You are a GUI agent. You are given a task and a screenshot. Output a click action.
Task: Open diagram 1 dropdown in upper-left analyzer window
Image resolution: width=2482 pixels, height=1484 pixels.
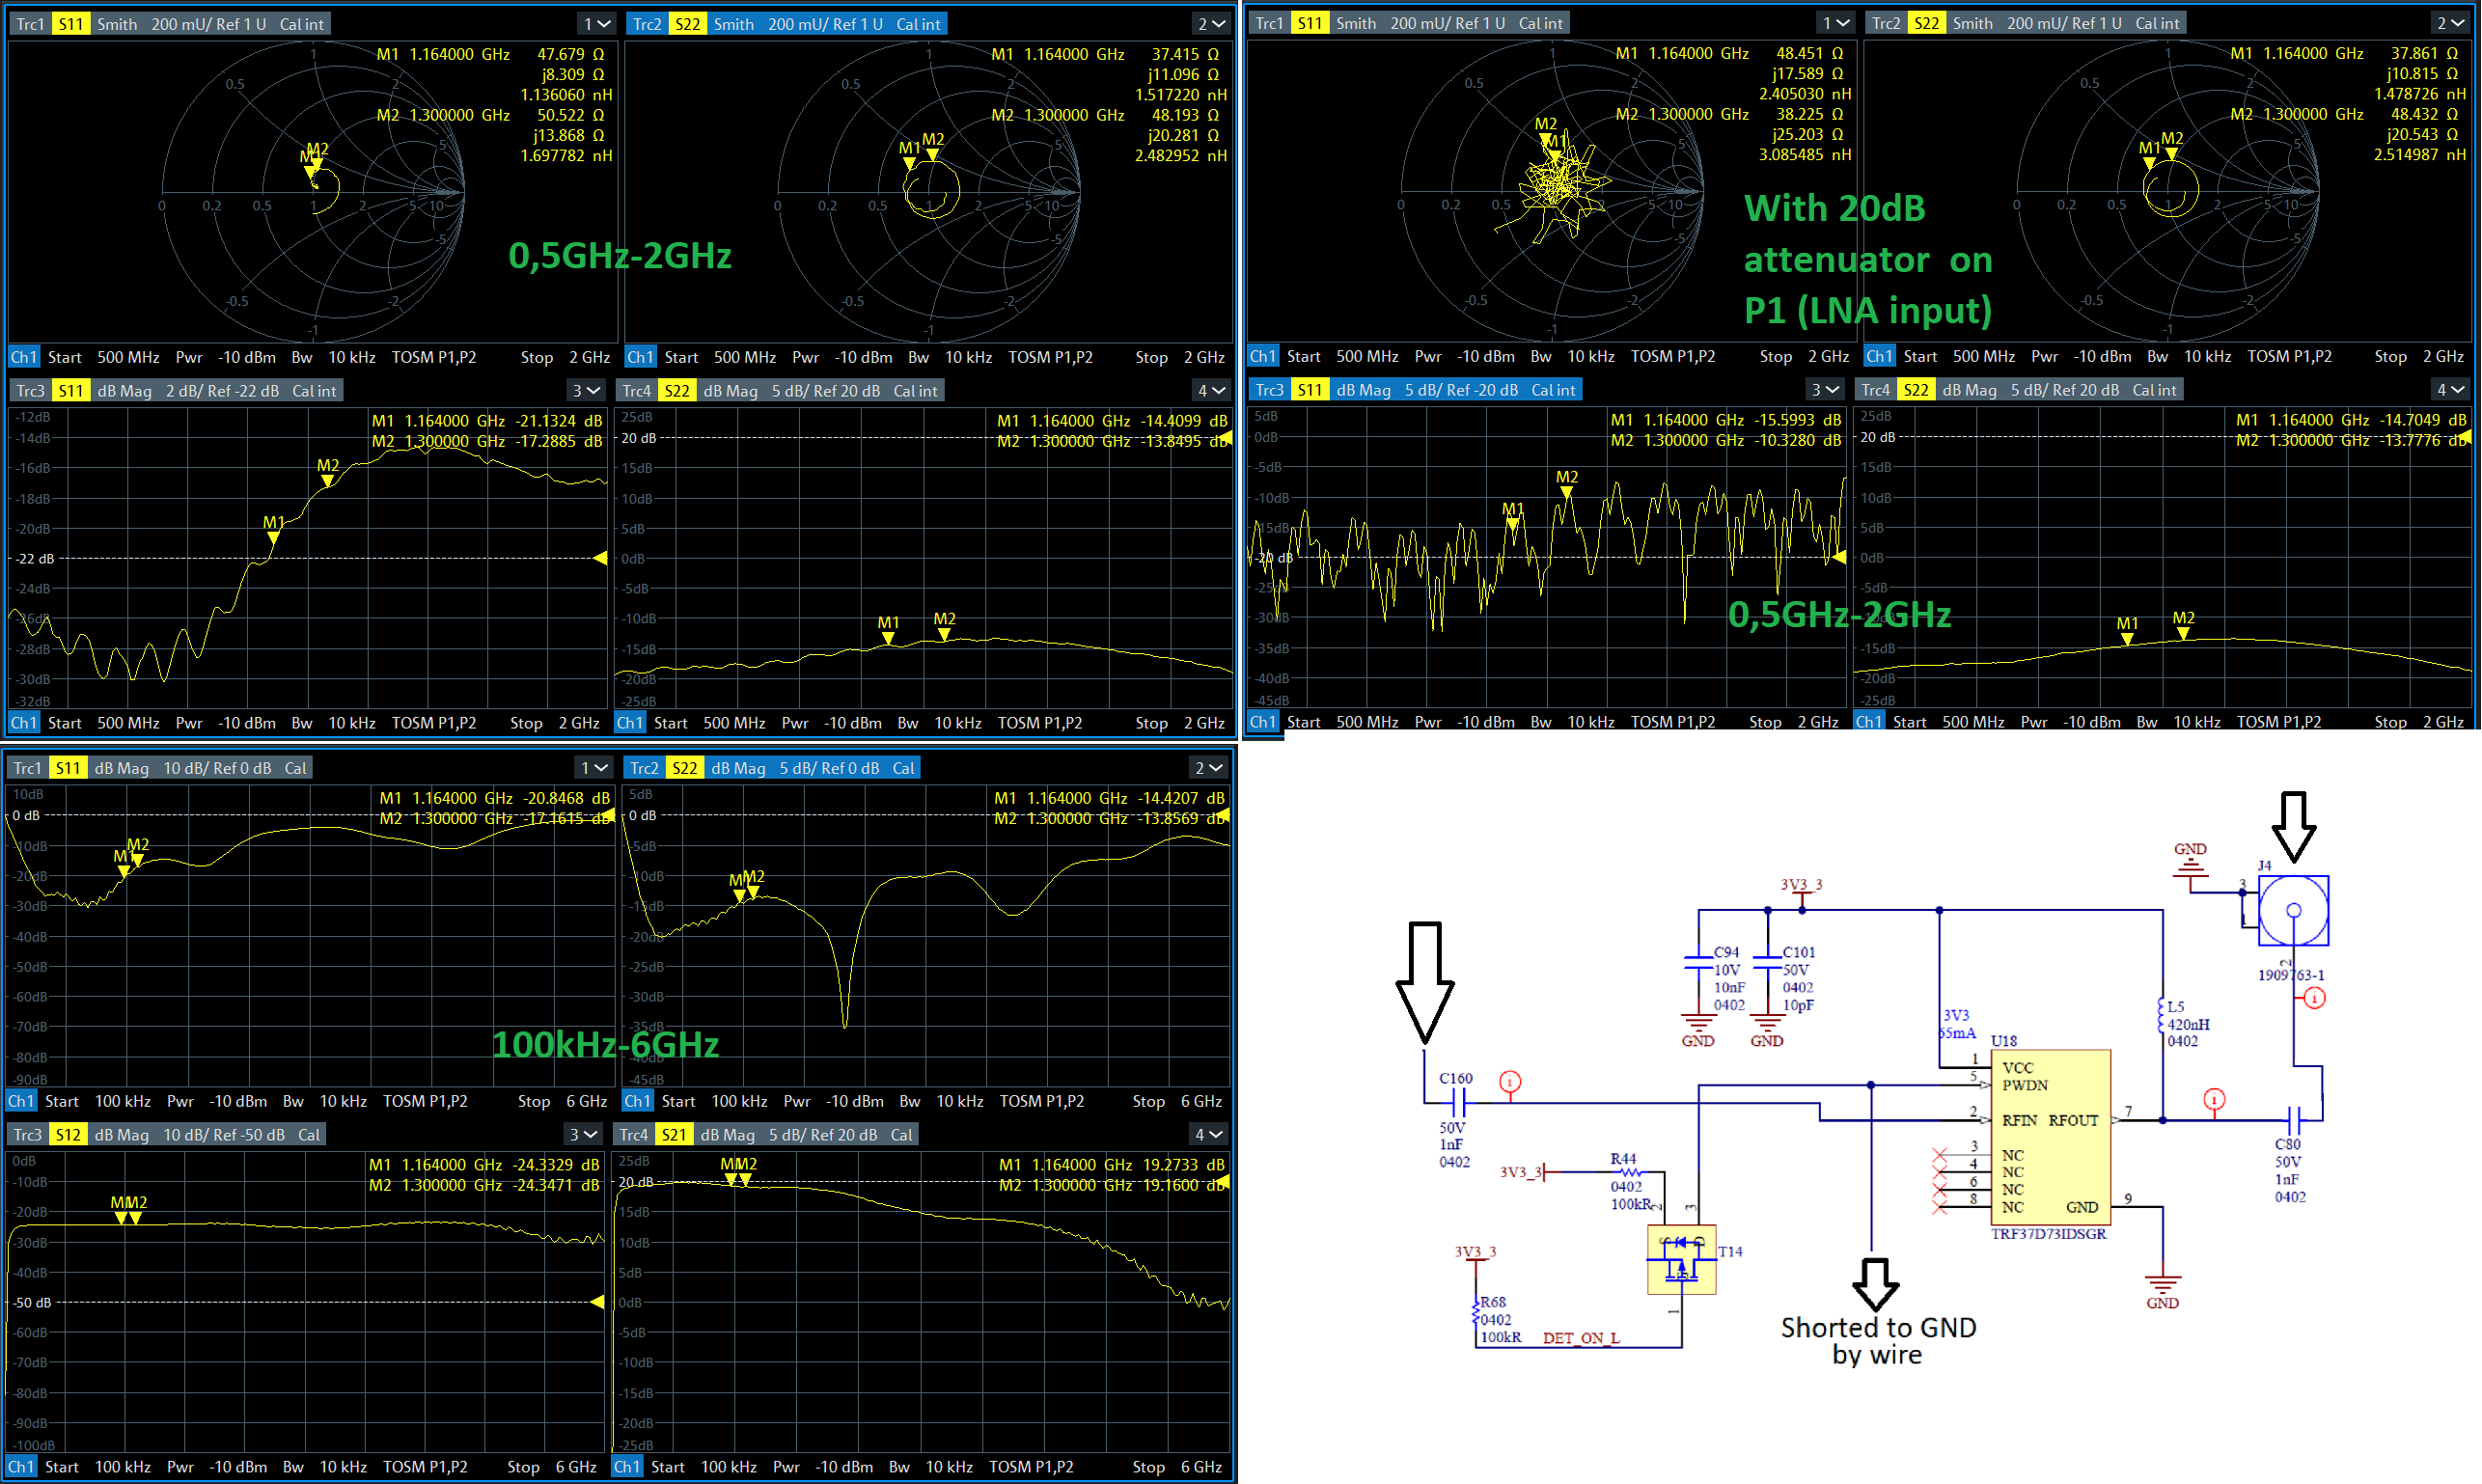[x=598, y=24]
